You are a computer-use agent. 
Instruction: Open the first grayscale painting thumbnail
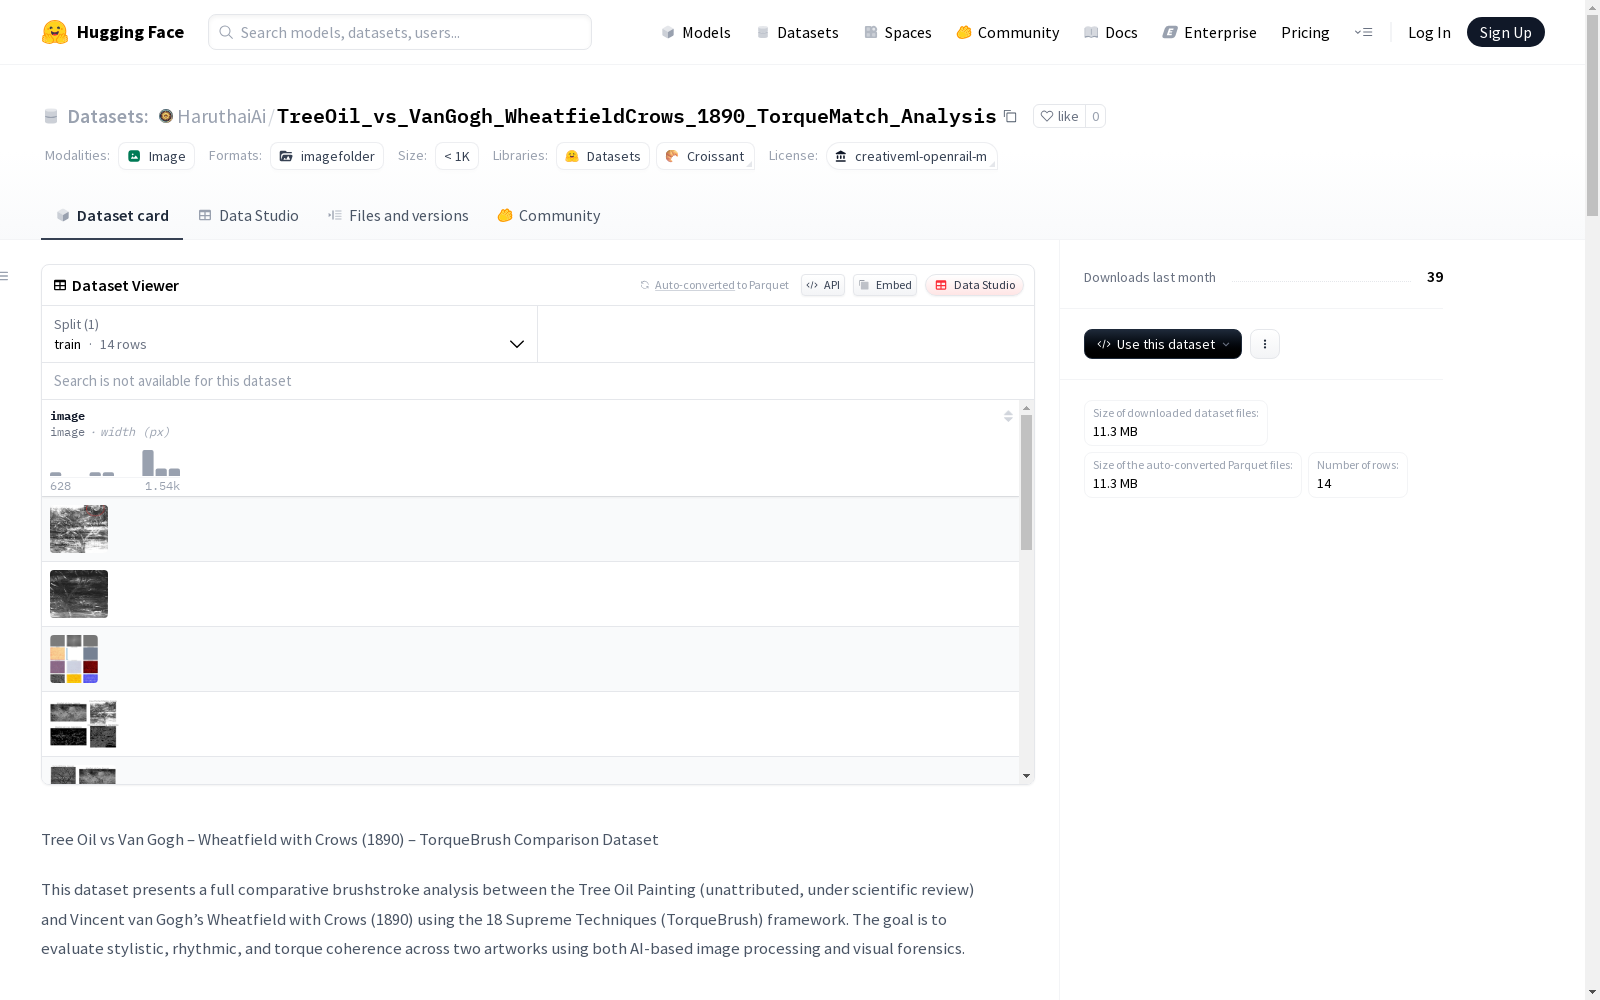tap(79, 529)
